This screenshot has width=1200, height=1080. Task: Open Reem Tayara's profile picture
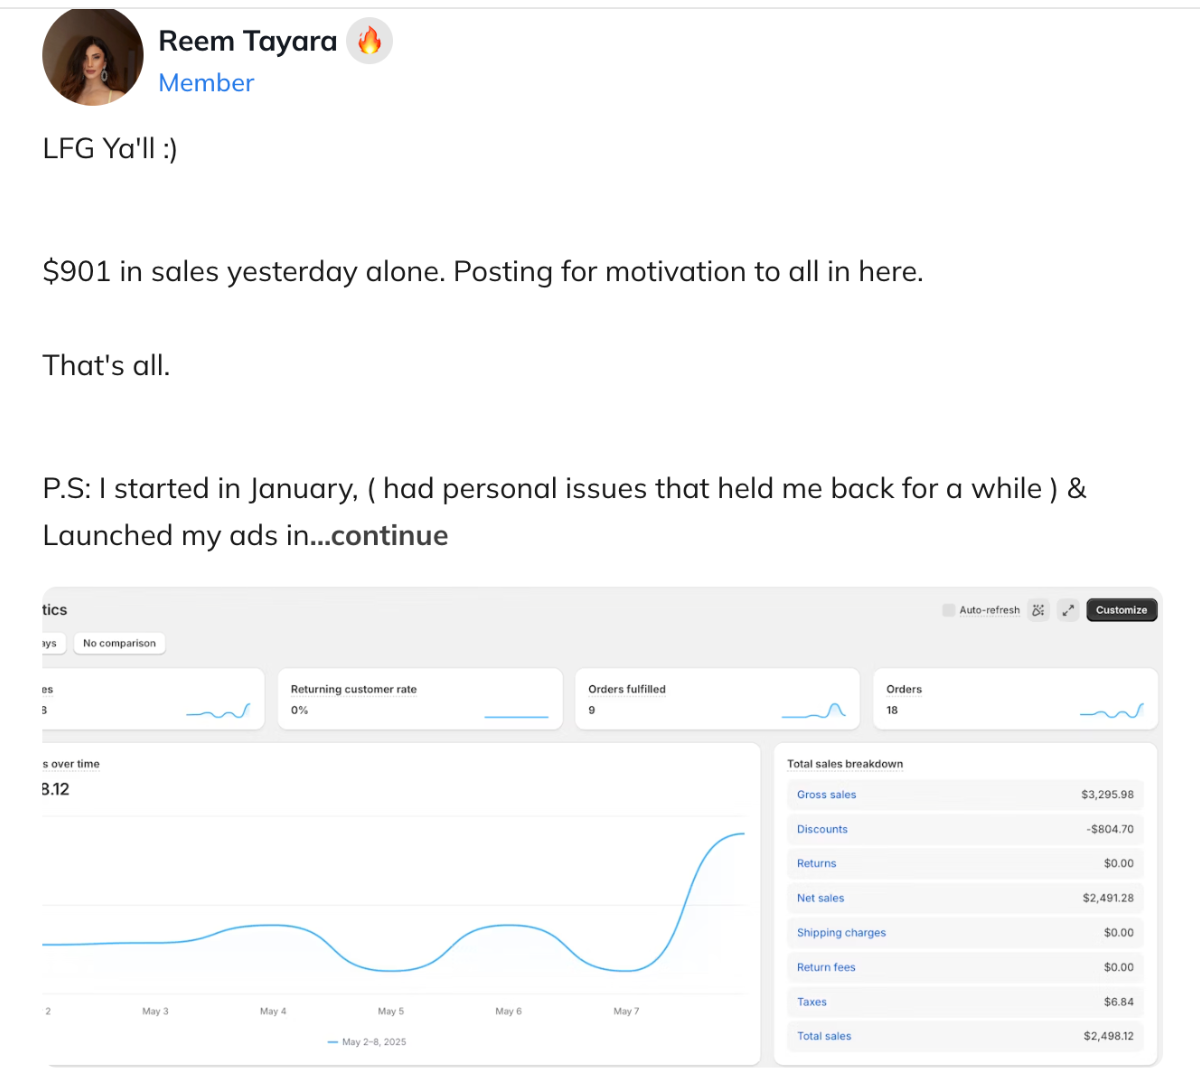pos(93,57)
